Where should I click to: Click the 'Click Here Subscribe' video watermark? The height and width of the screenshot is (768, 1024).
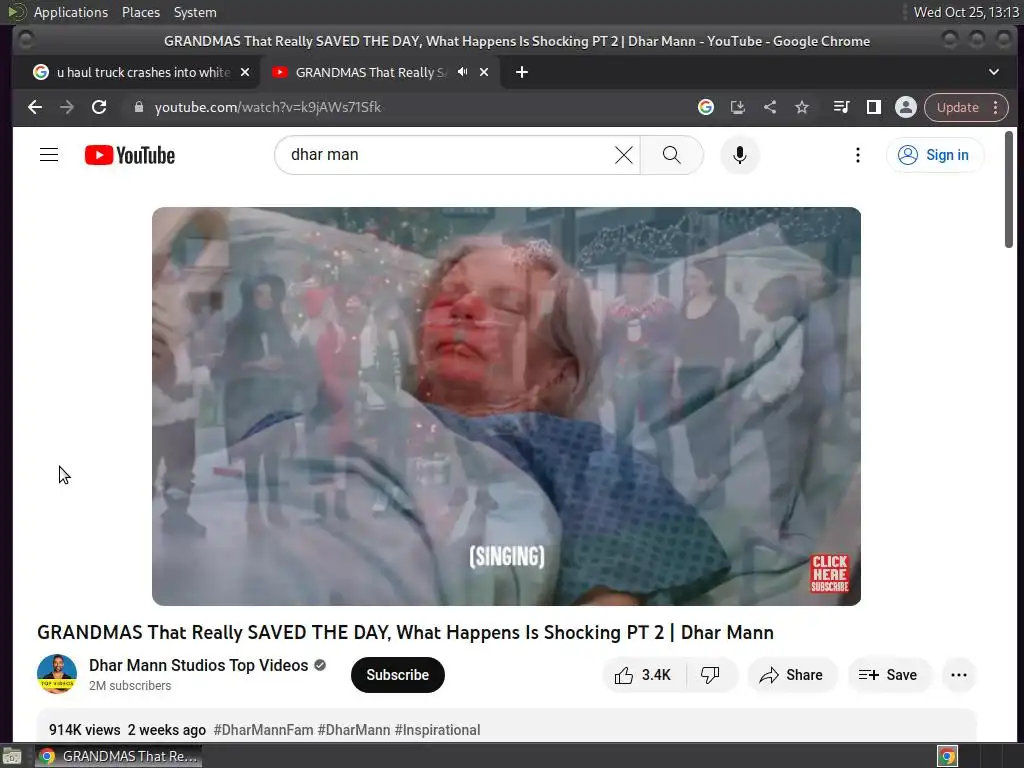click(x=829, y=573)
